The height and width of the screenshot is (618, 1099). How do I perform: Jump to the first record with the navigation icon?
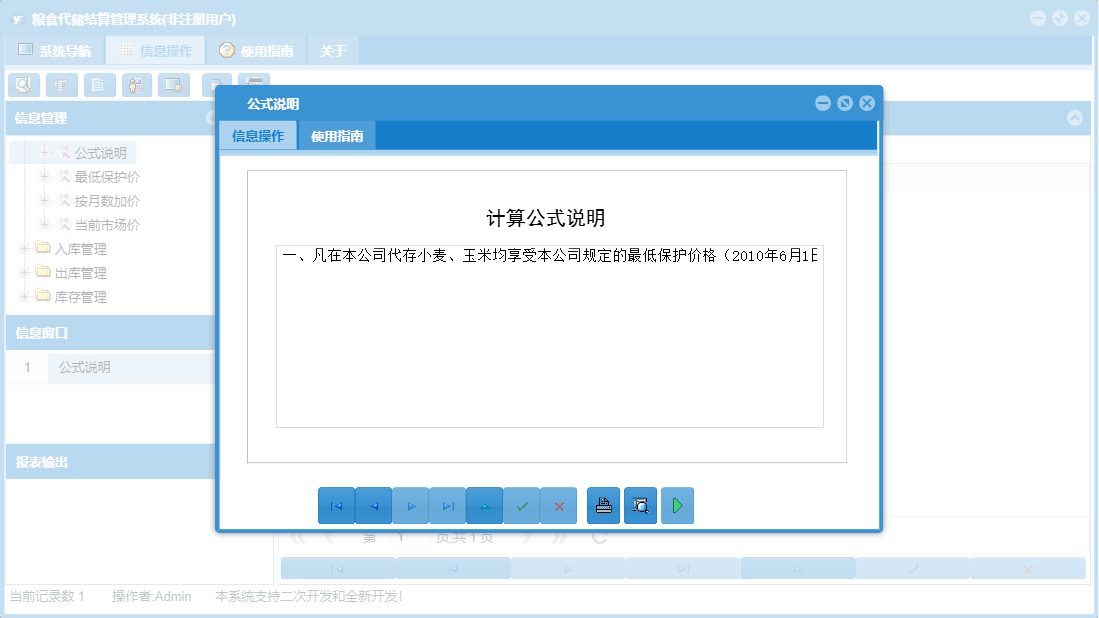337,505
